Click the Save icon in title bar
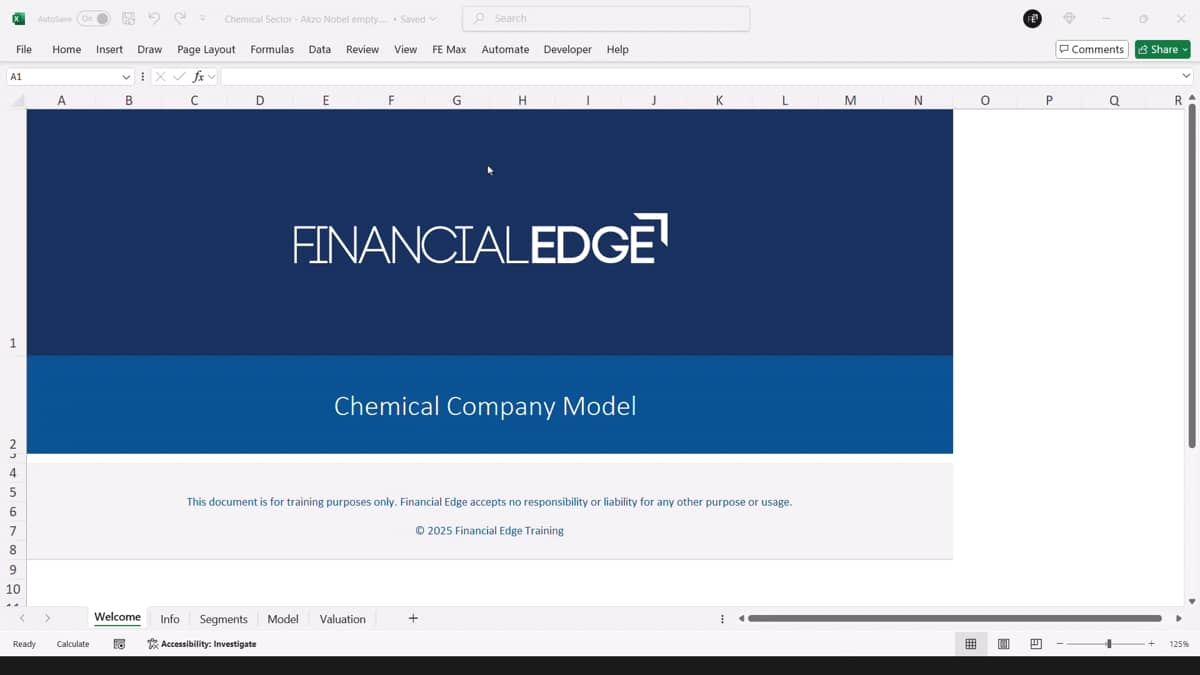The image size is (1200, 675). [128, 18]
